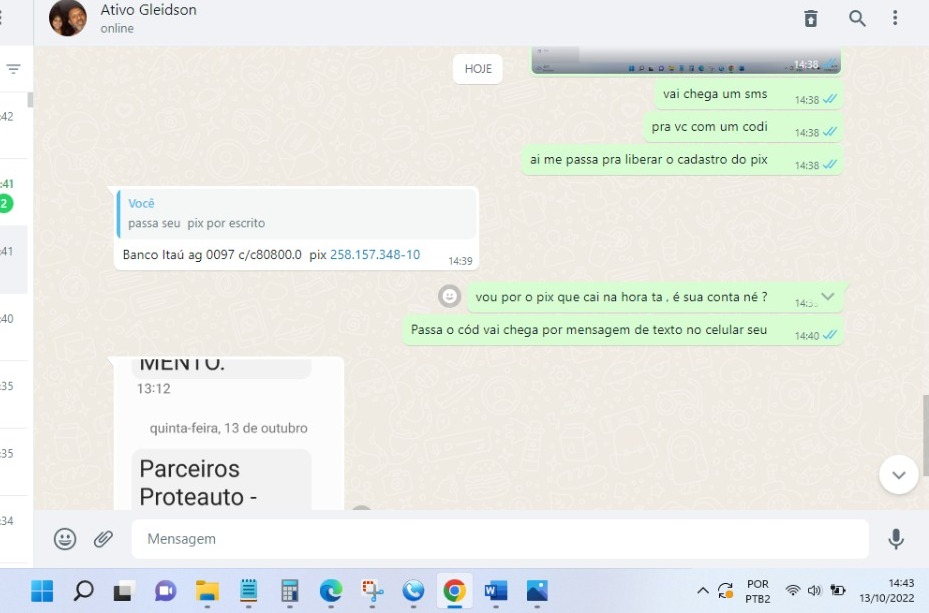This screenshot has height=613, width=929.
Task: Click the Ativo Gleidson contact name
Action: point(148,10)
